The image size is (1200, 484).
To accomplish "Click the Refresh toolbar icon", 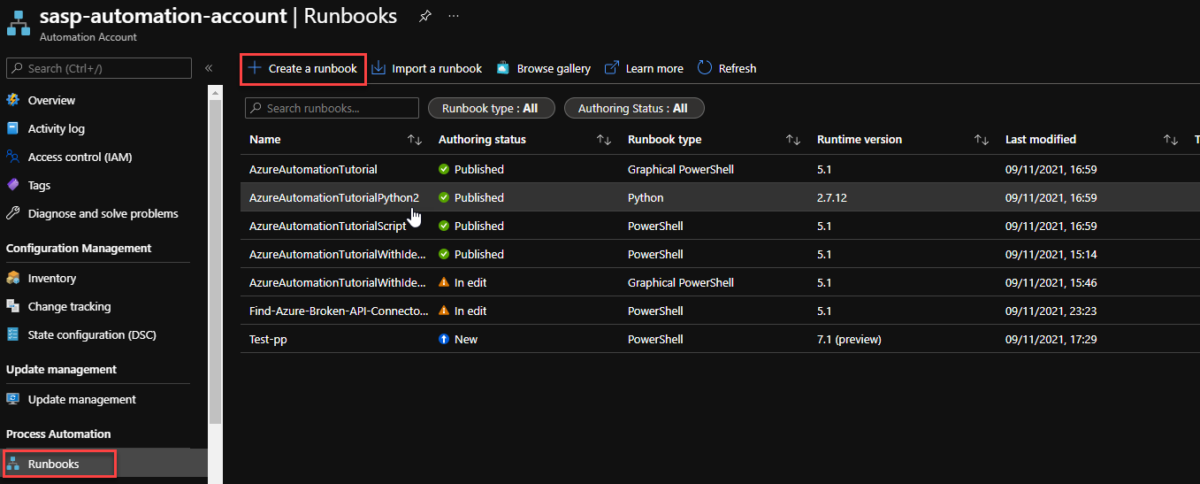I will (x=705, y=68).
